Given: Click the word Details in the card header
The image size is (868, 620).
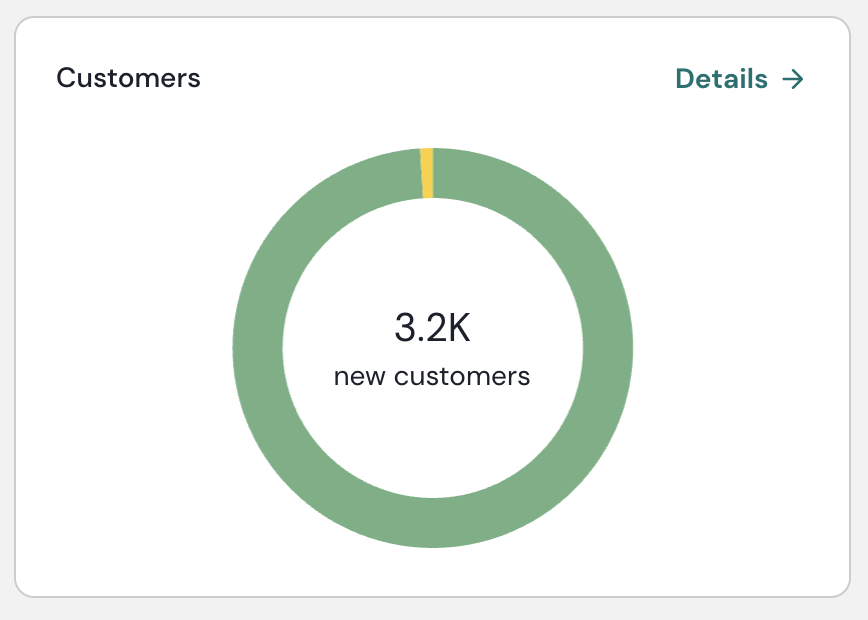Looking at the screenshot, I should 721,79.
